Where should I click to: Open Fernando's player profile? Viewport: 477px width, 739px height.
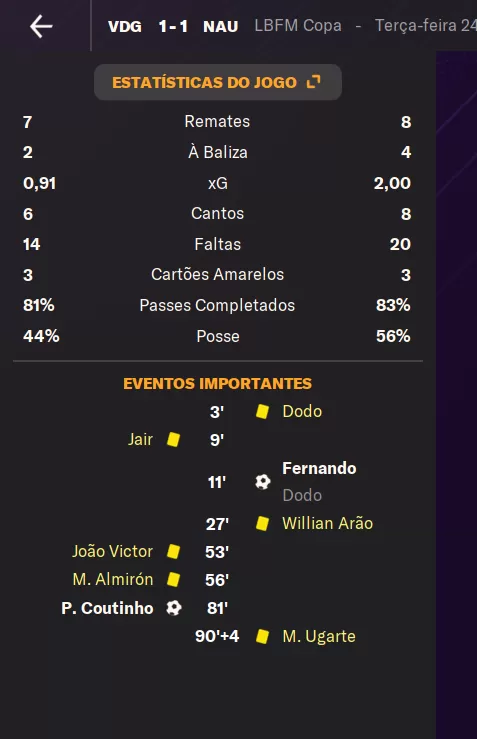[x=319, y=468]
